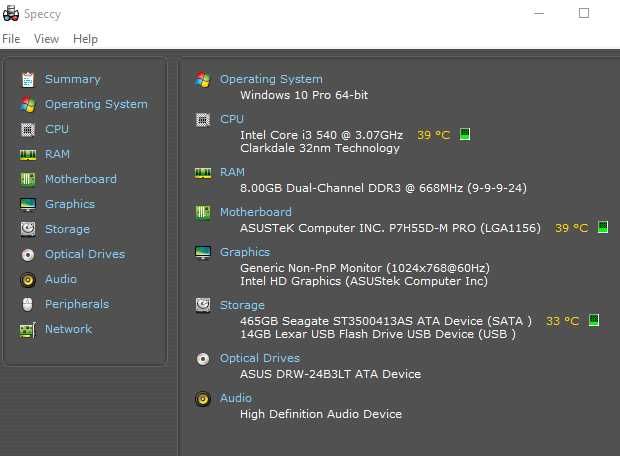Select 'ASUS DRW-24B3LT ATA Device' line
Image resolution: width=620 pixels, height=456 pixels.
(x=331, y=374)
